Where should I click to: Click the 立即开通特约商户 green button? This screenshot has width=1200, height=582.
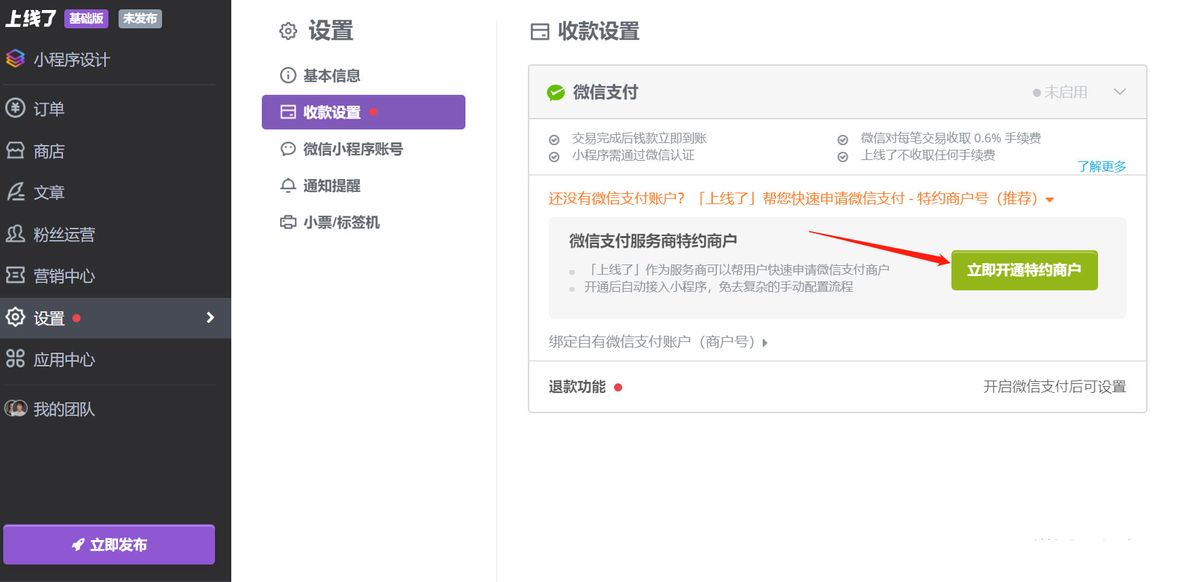coord(1023,270)
